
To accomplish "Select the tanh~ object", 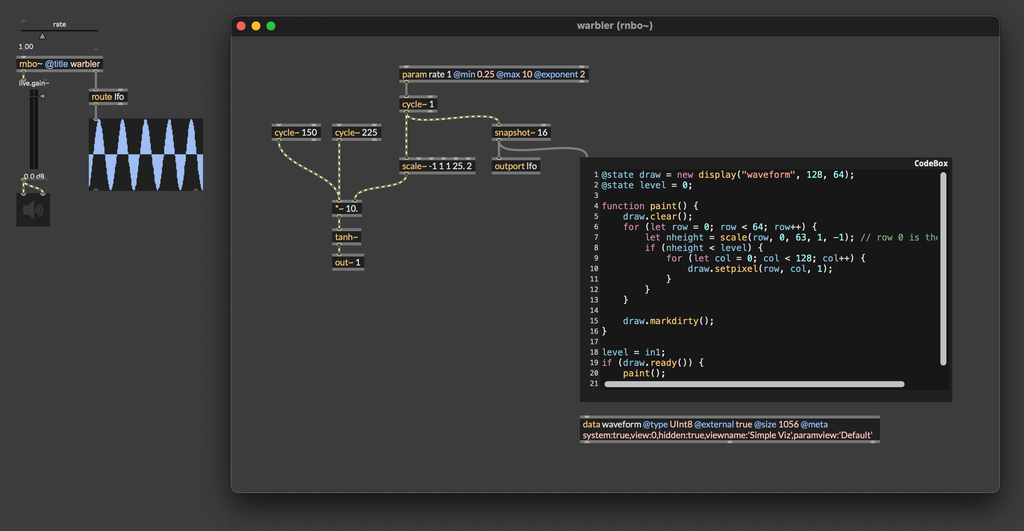I will point(347,237).
